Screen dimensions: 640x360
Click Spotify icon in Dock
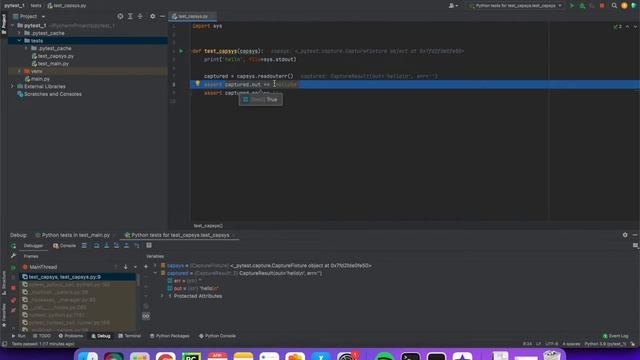pos(384,356)
